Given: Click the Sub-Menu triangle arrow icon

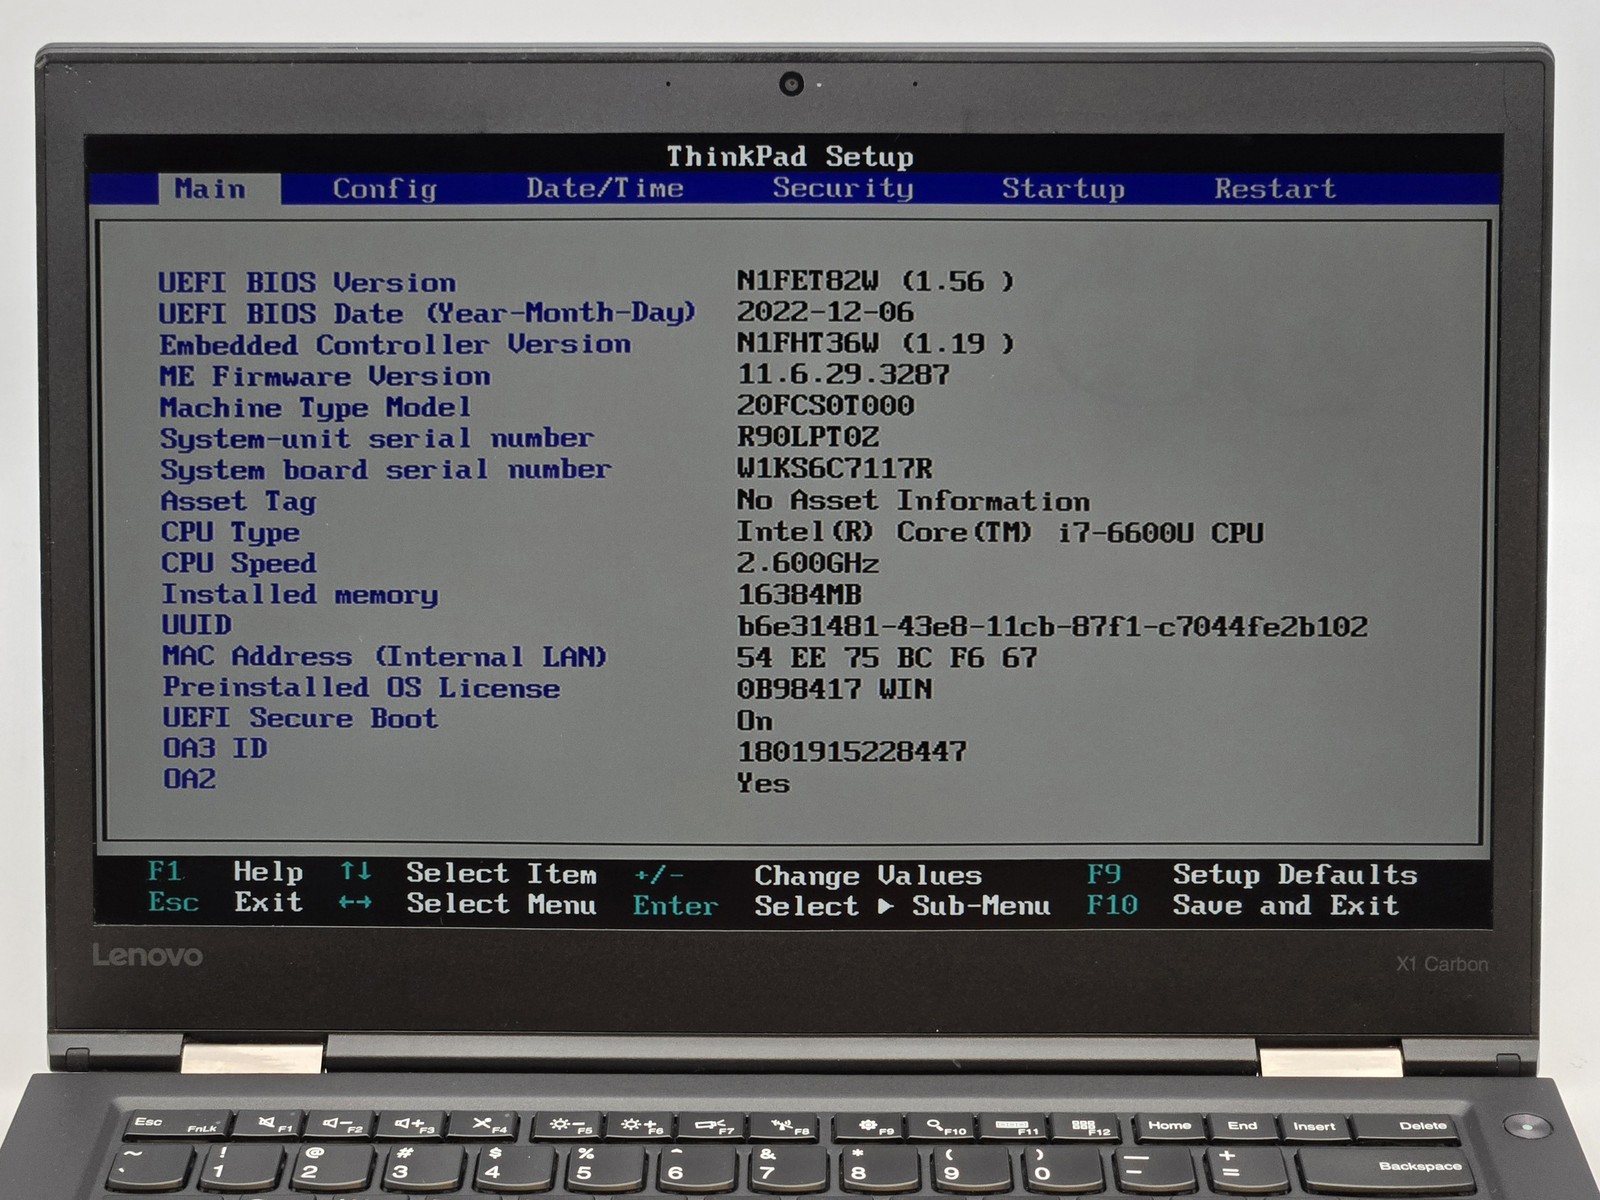Looking at the screenshot, I should 885,906.
